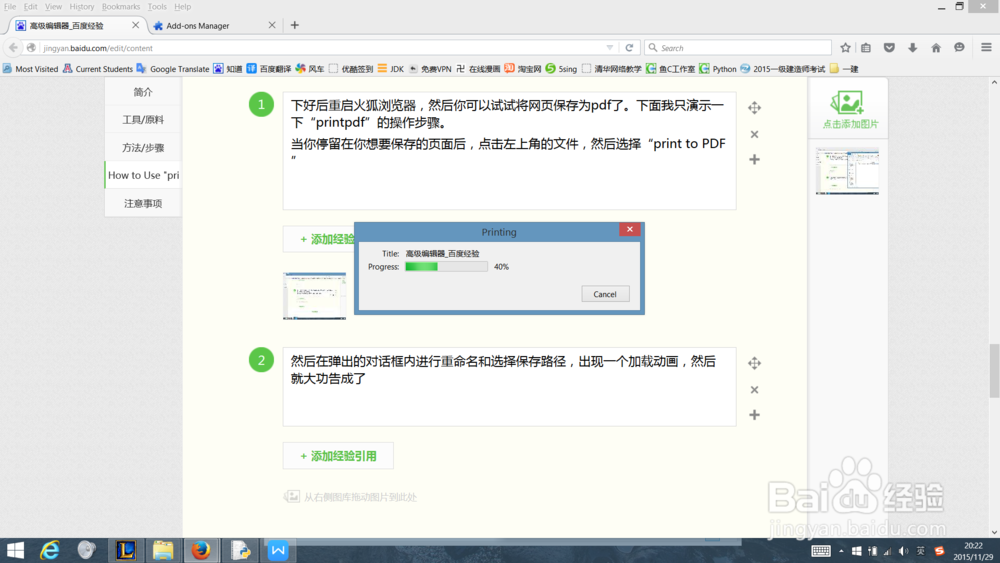The width and height of the screenshot is (1000, 563).
Task: Open the History menu
Action: coord(82,6)
